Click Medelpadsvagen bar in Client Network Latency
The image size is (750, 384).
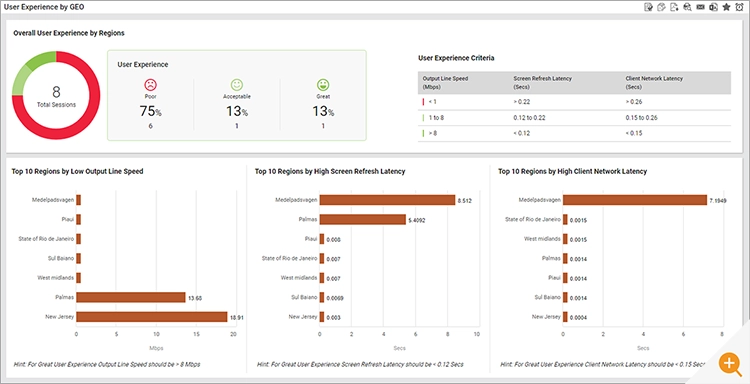coord(635,200)
